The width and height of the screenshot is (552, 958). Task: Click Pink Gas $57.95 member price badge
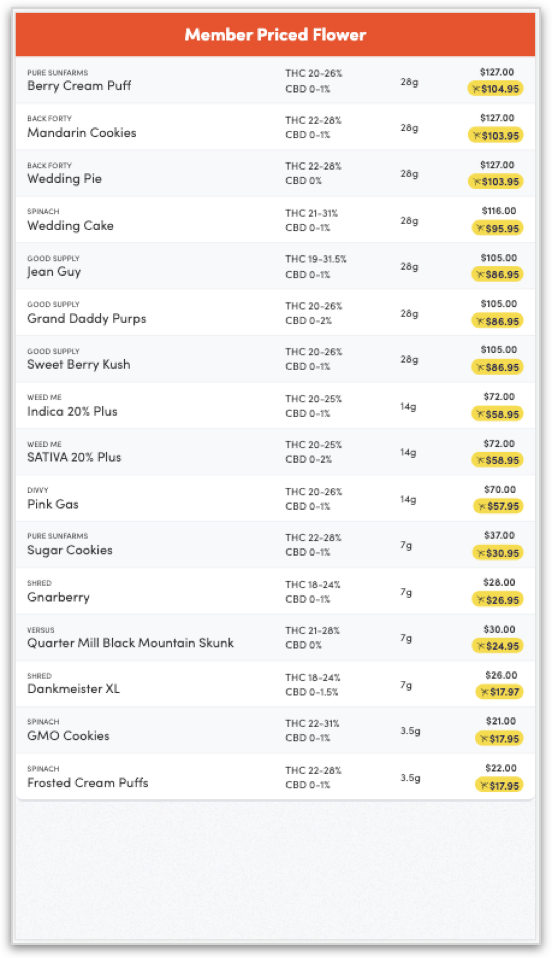click(x=498, y=506)
